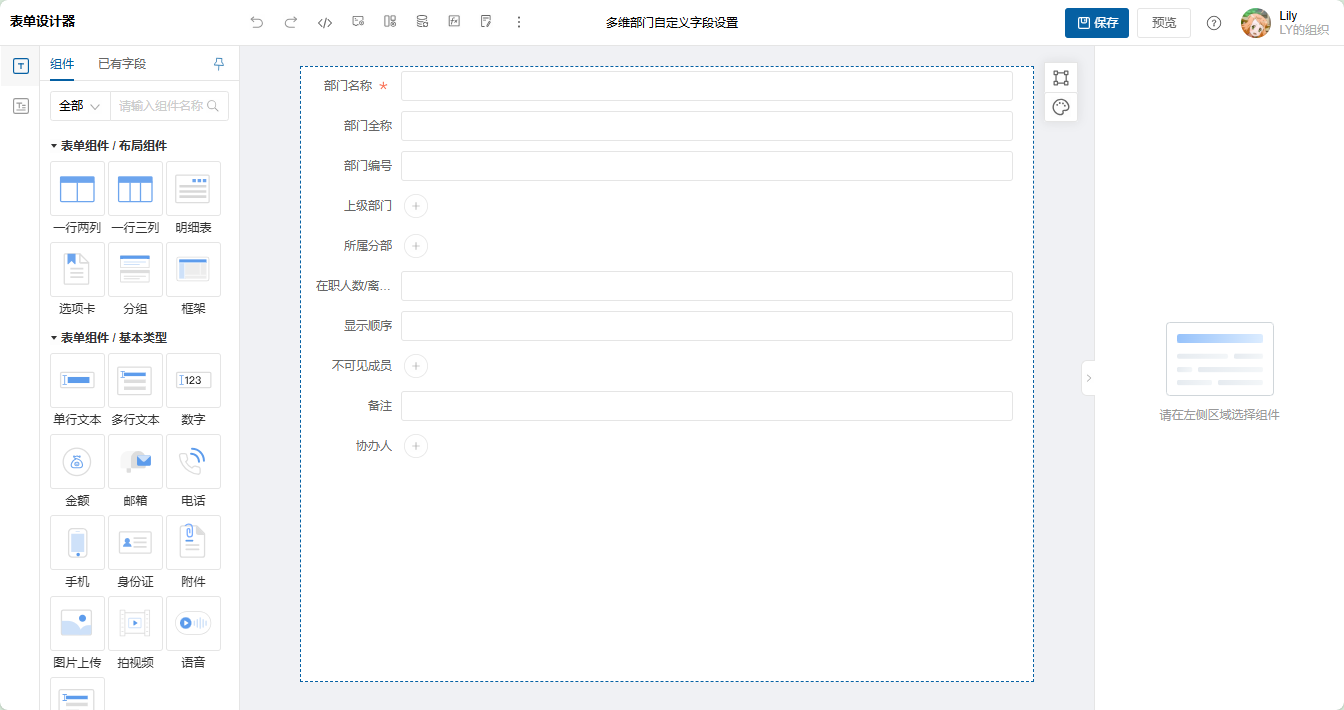Click the 表单设计器 heading text
The image size is (1344, 710).
pyautogui.click(x=42, y=22)
